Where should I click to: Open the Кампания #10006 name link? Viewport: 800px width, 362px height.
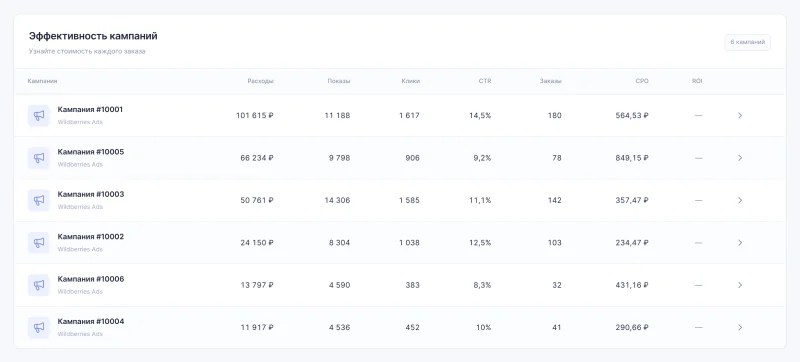(91, 279)
